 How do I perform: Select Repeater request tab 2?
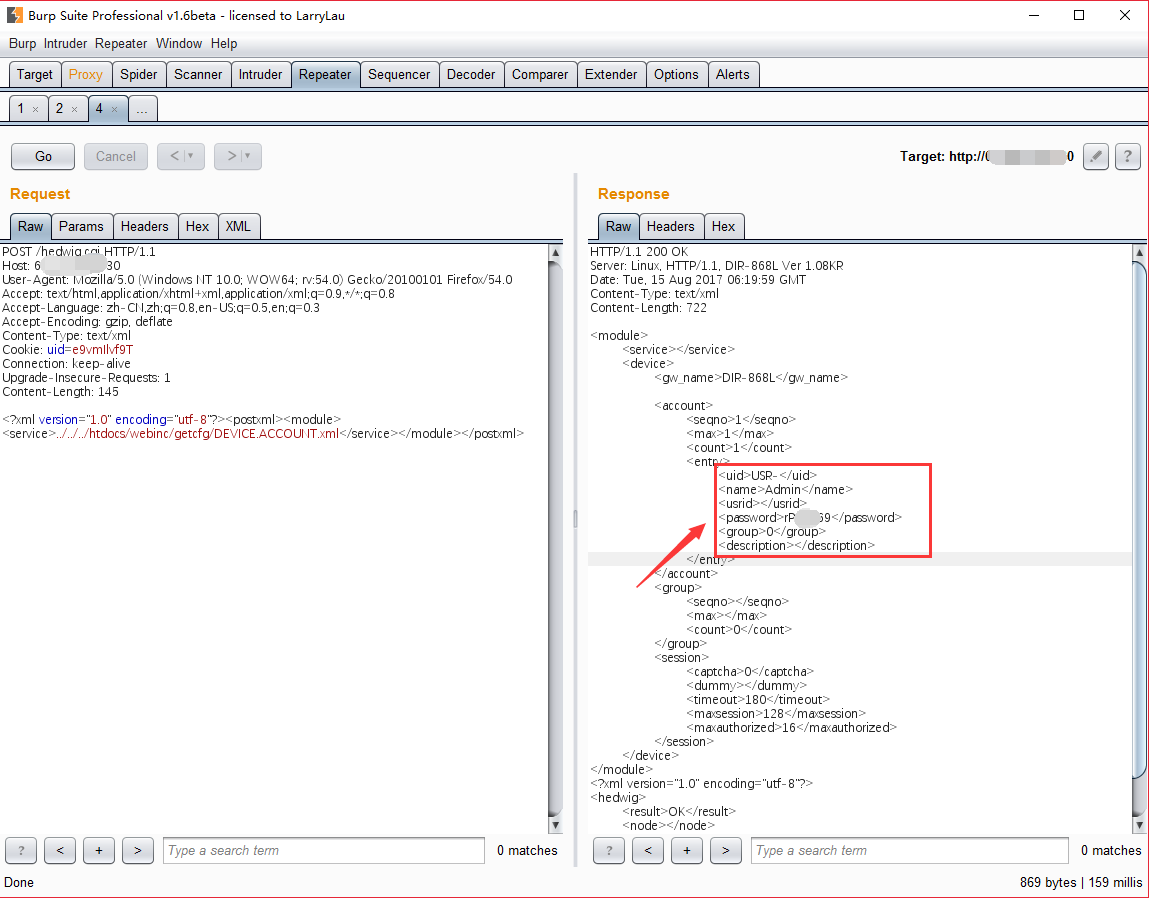(x=59, y=108)
